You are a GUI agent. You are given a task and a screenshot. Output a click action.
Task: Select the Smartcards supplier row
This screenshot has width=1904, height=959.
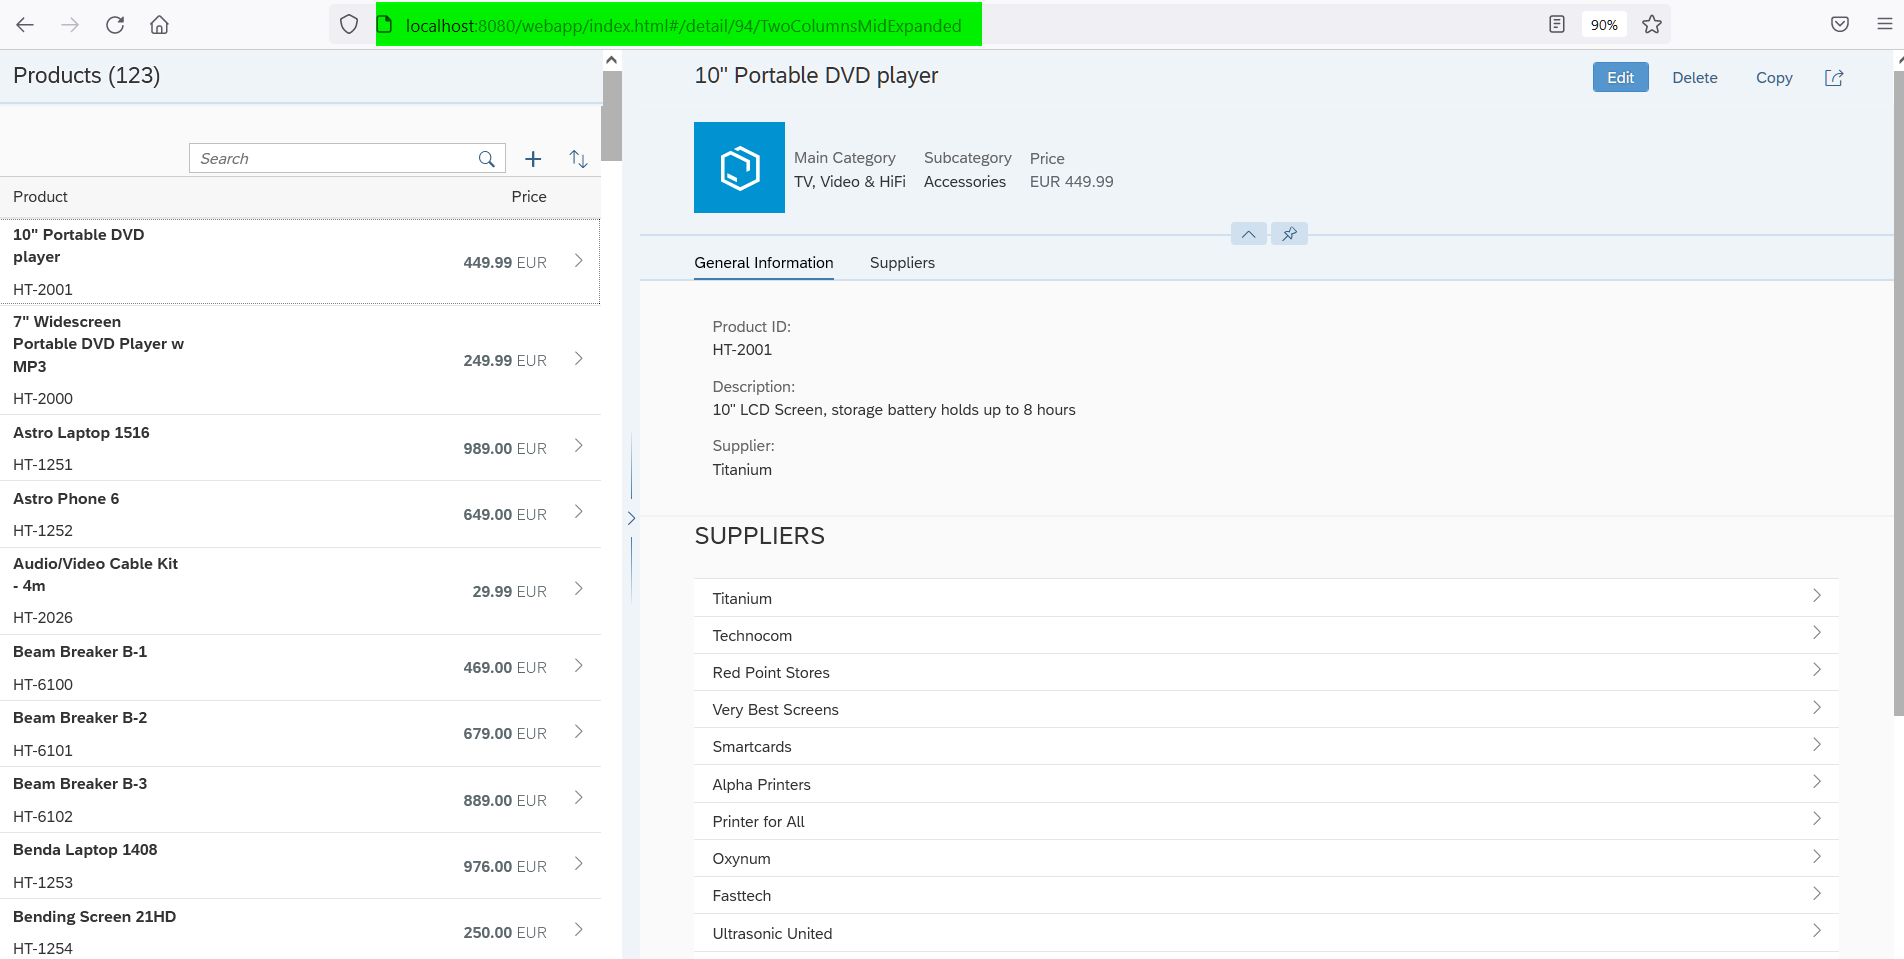1266,746
